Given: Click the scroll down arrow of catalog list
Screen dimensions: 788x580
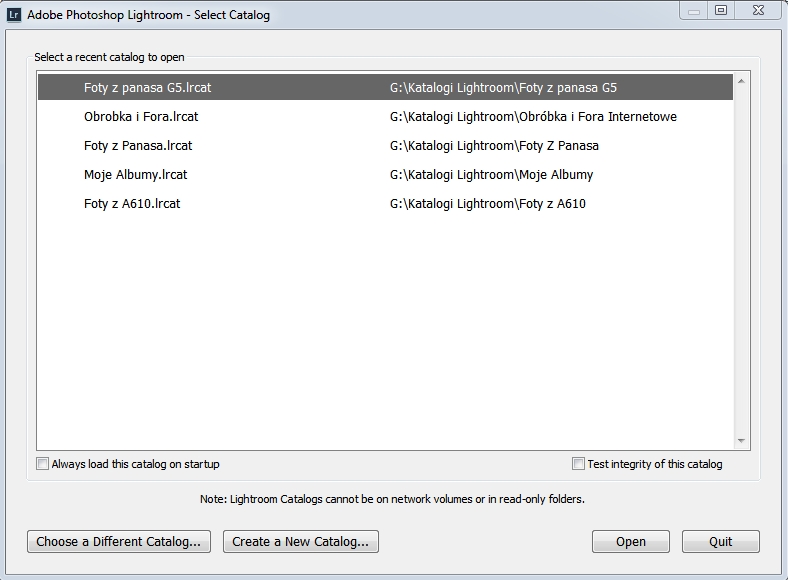Looking at the screenshot, I should 741,440.
